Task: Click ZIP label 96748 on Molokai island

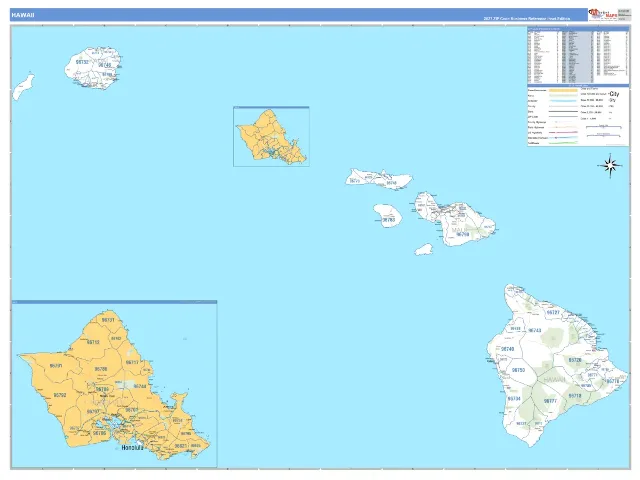Action: 391,183
